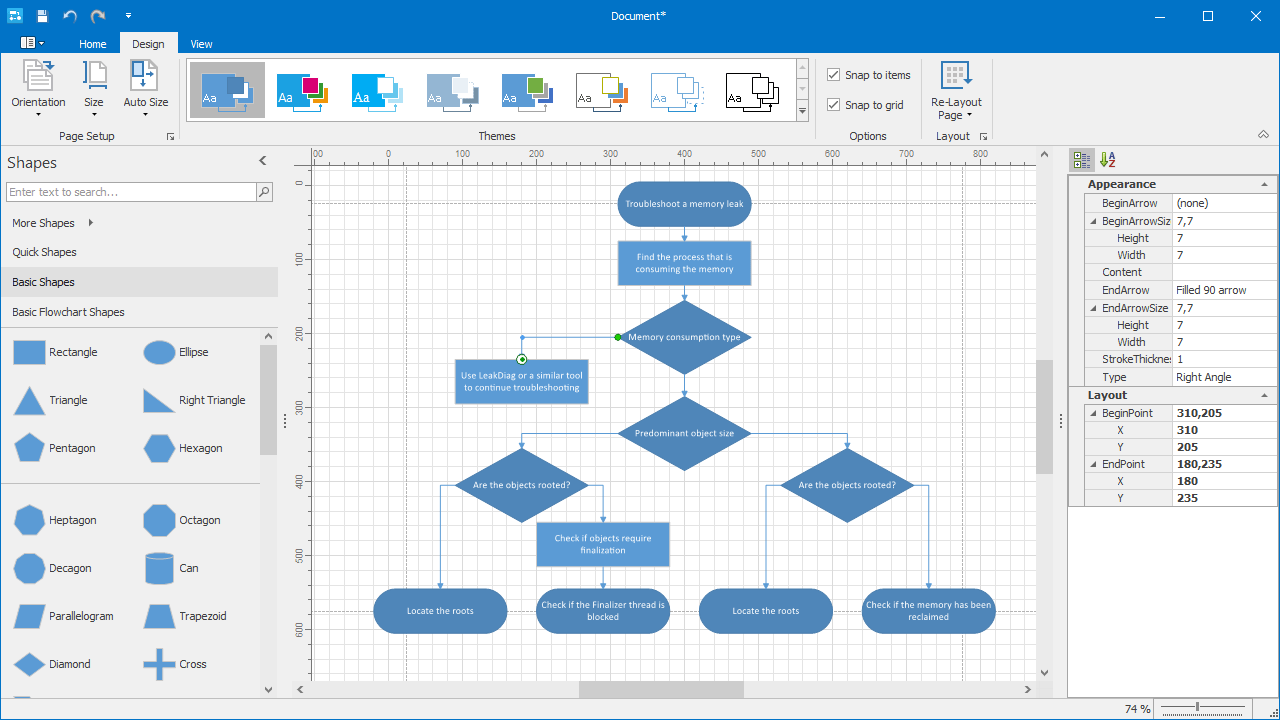Pick the Can shape

click(x=171, y=568)
